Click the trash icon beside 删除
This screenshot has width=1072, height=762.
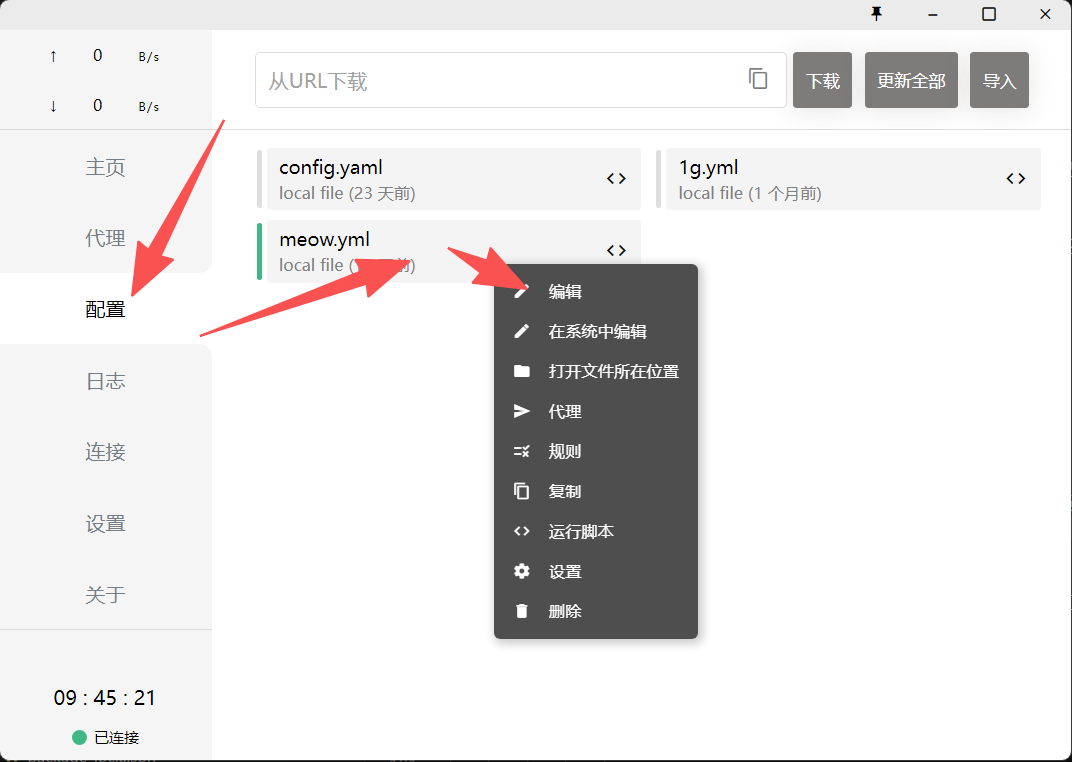pos(521,611)
